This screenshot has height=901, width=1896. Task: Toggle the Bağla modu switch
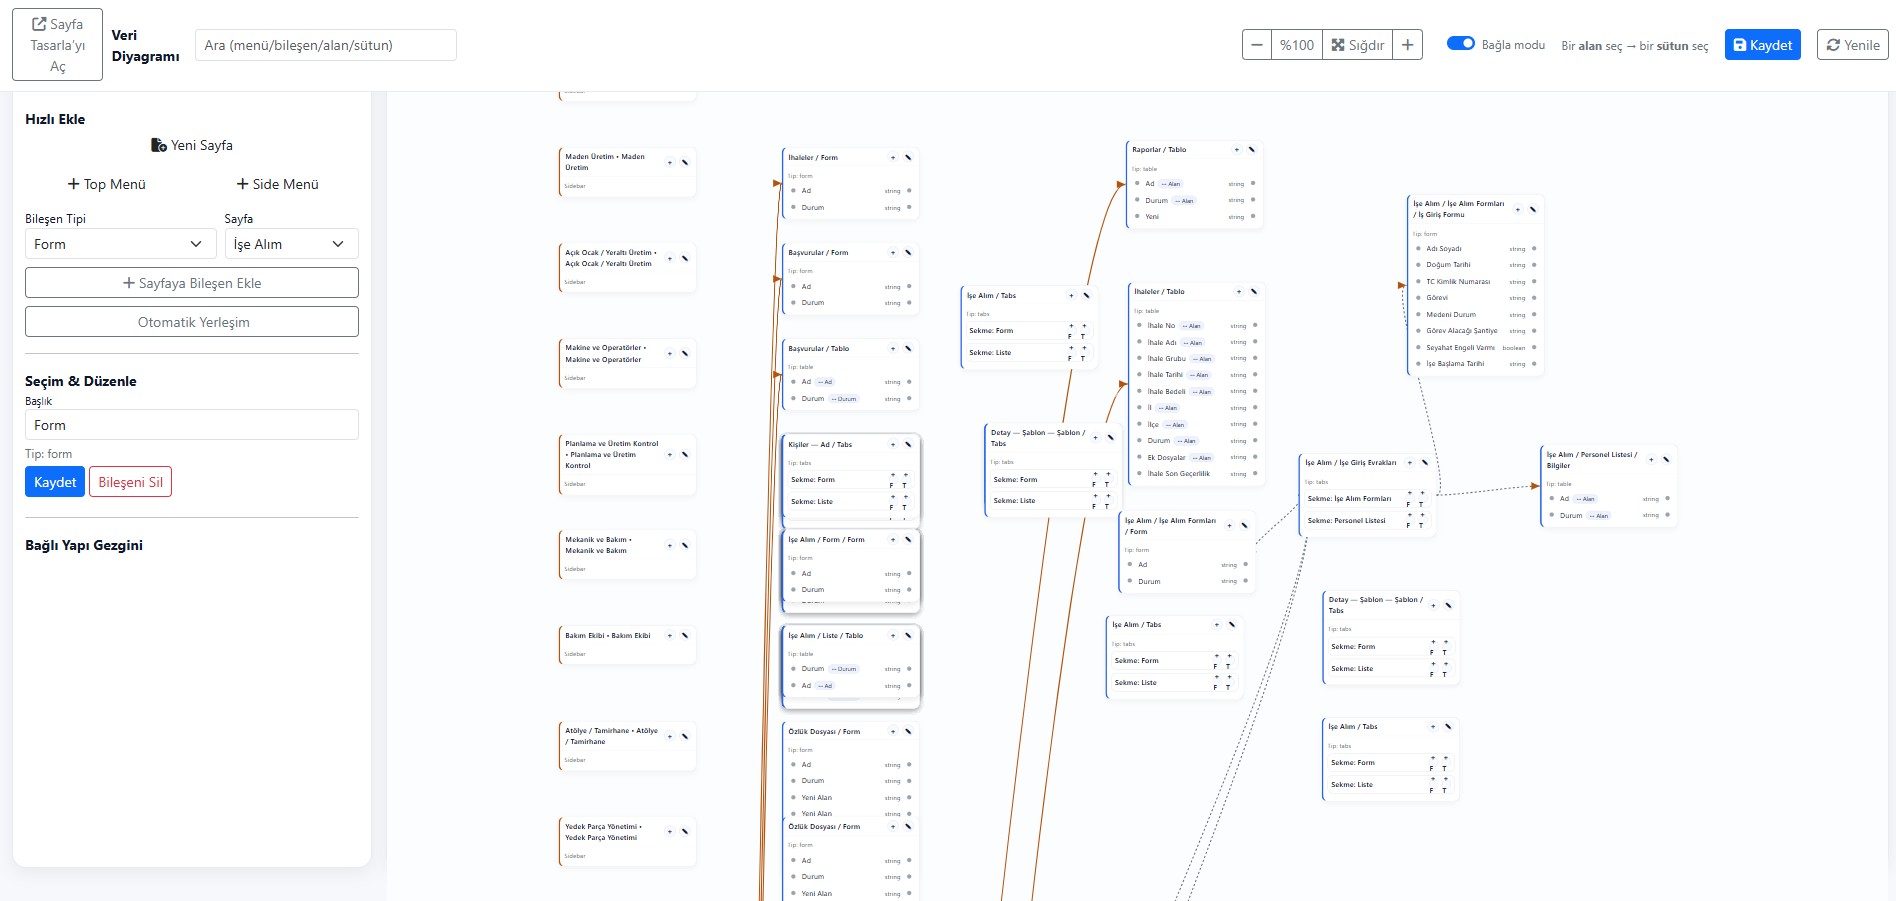[x=1461, y=44]
